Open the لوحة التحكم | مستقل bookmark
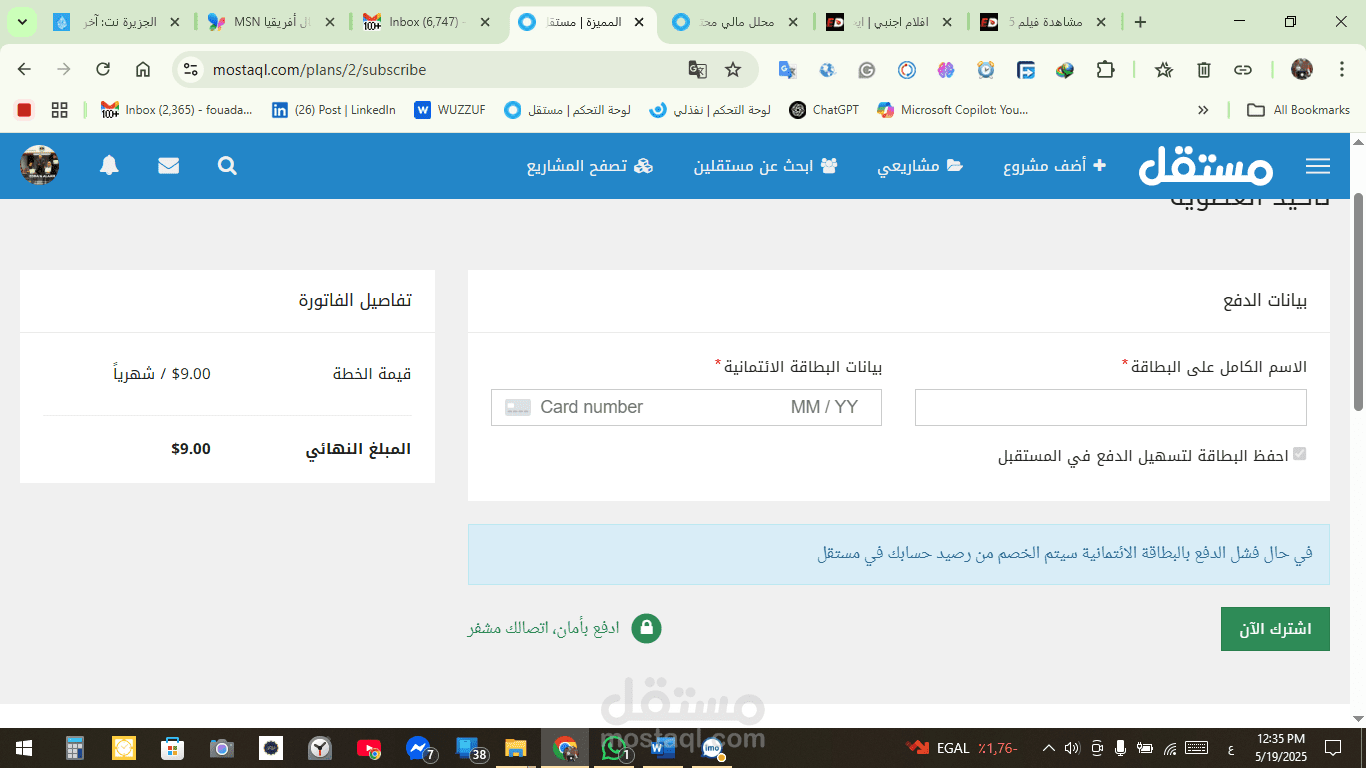This screenshot has width=1366, height=768. tap(567, 110)
